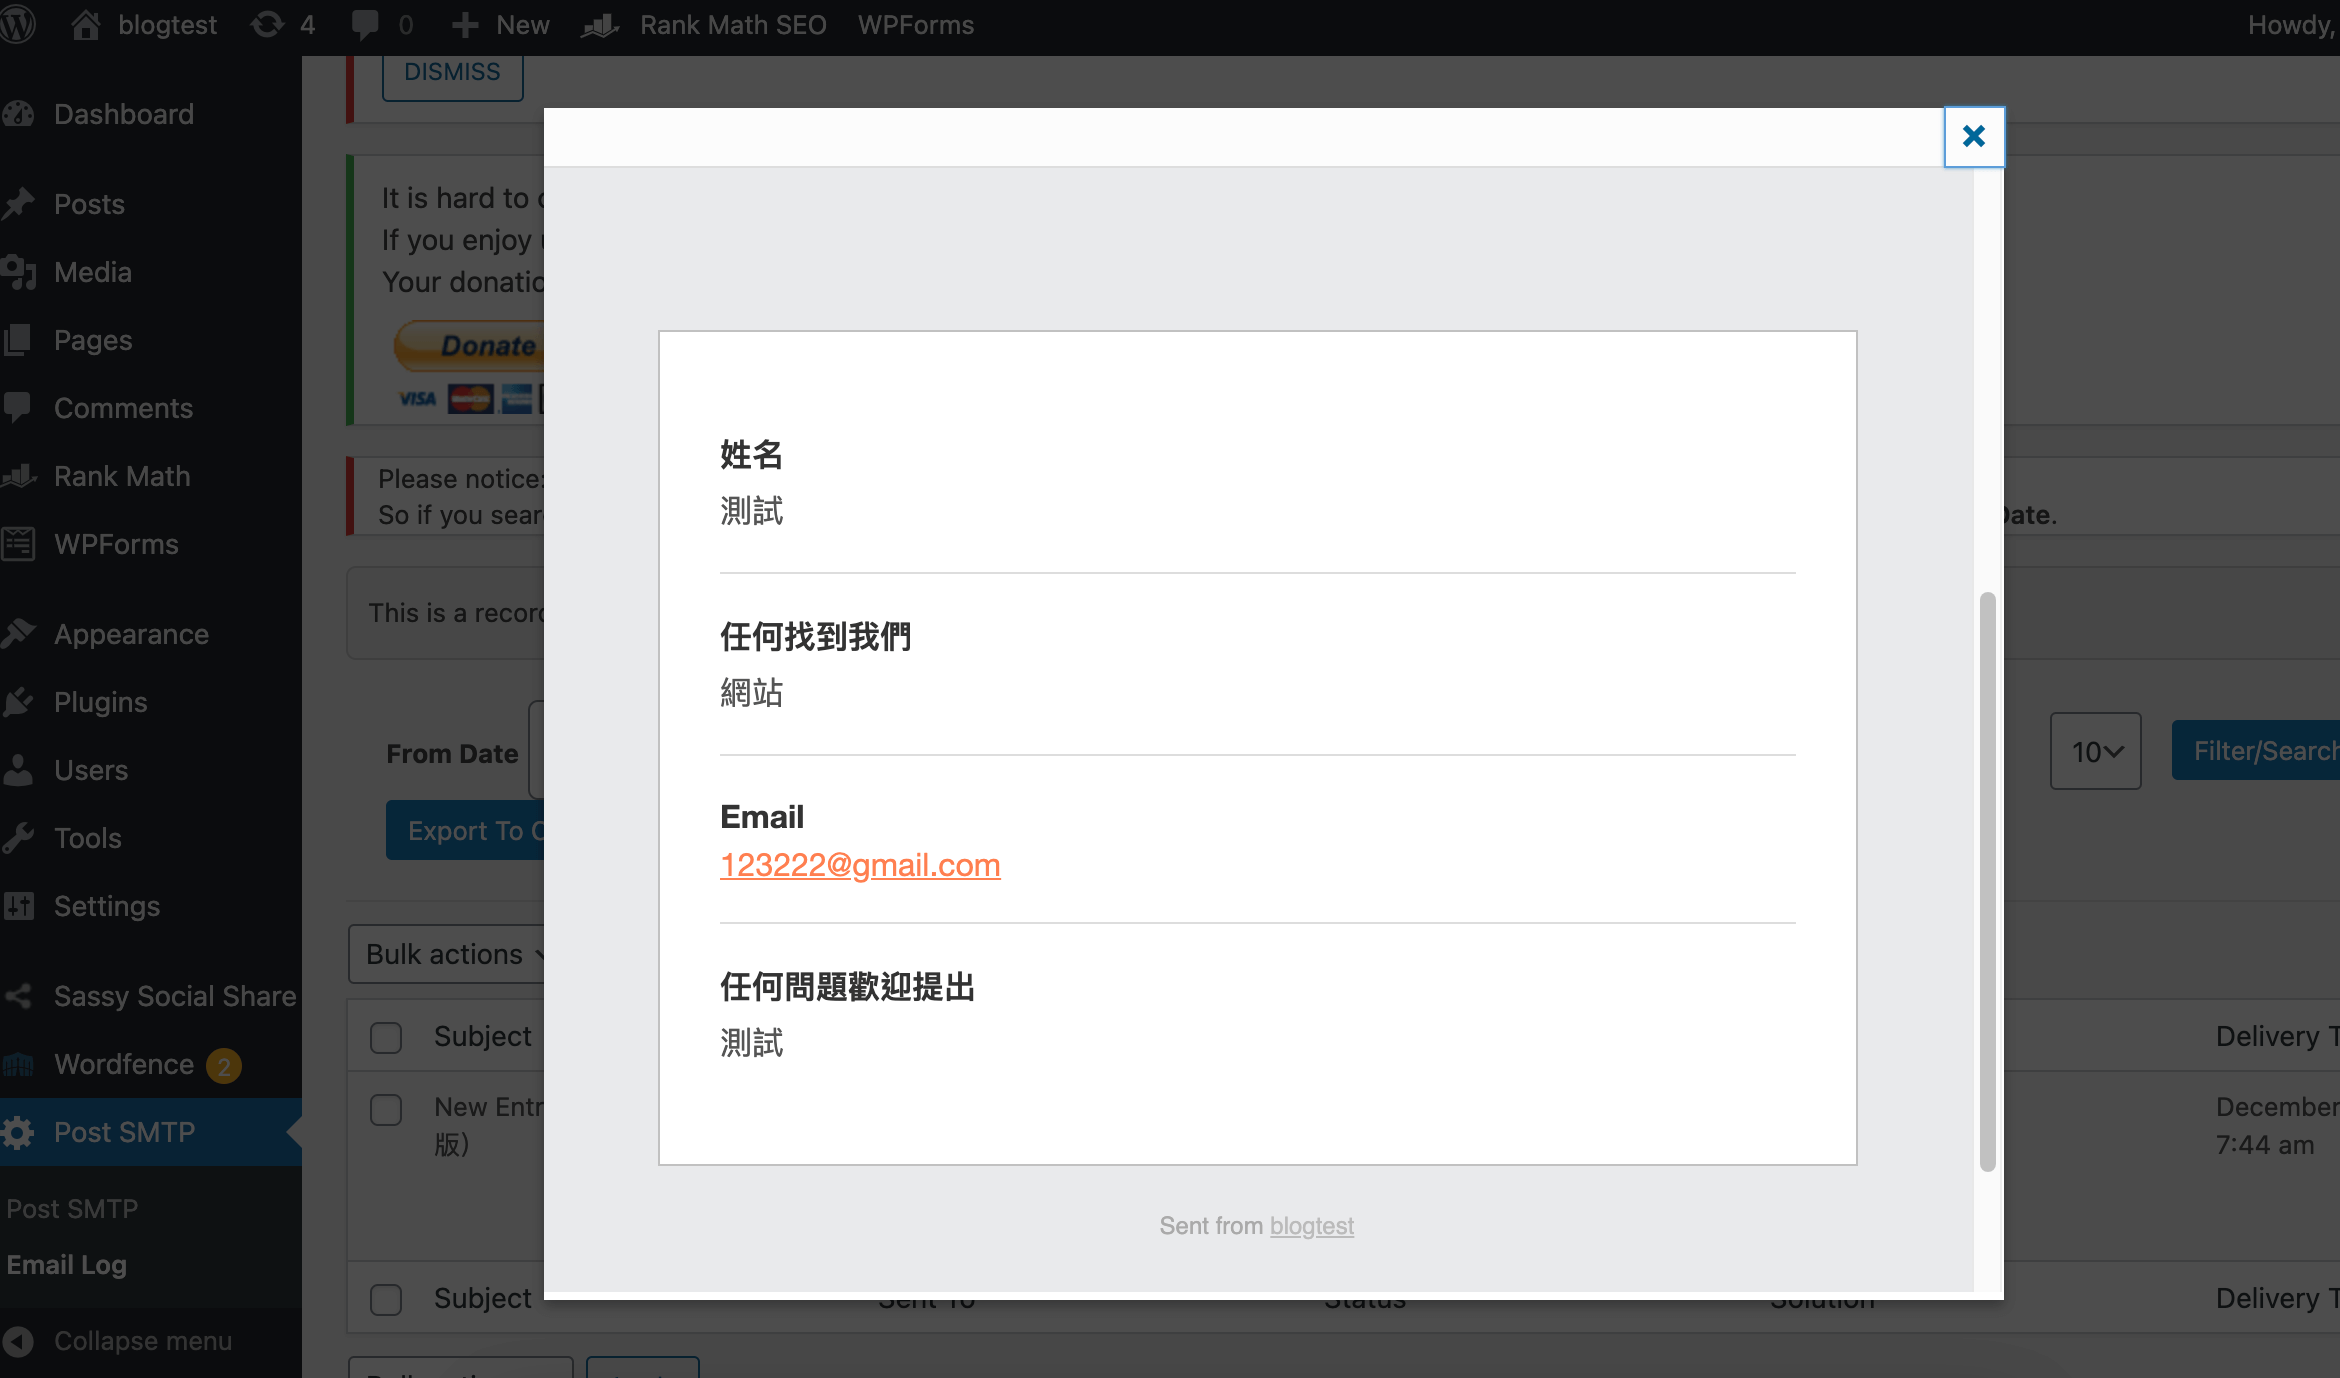The width and height of the screenshot is (2340, 1378).
Task: Click the Plugins plug icon in sidebar
Action: tap(19, 702)
